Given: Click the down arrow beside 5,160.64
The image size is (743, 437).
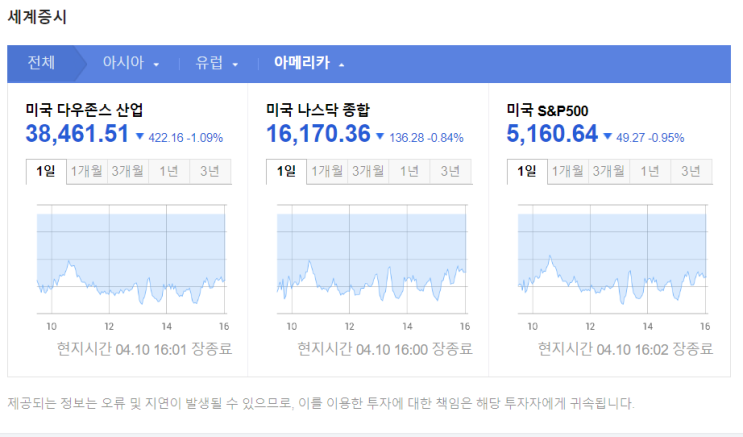Looking at the screenshot, I should 607,137.
